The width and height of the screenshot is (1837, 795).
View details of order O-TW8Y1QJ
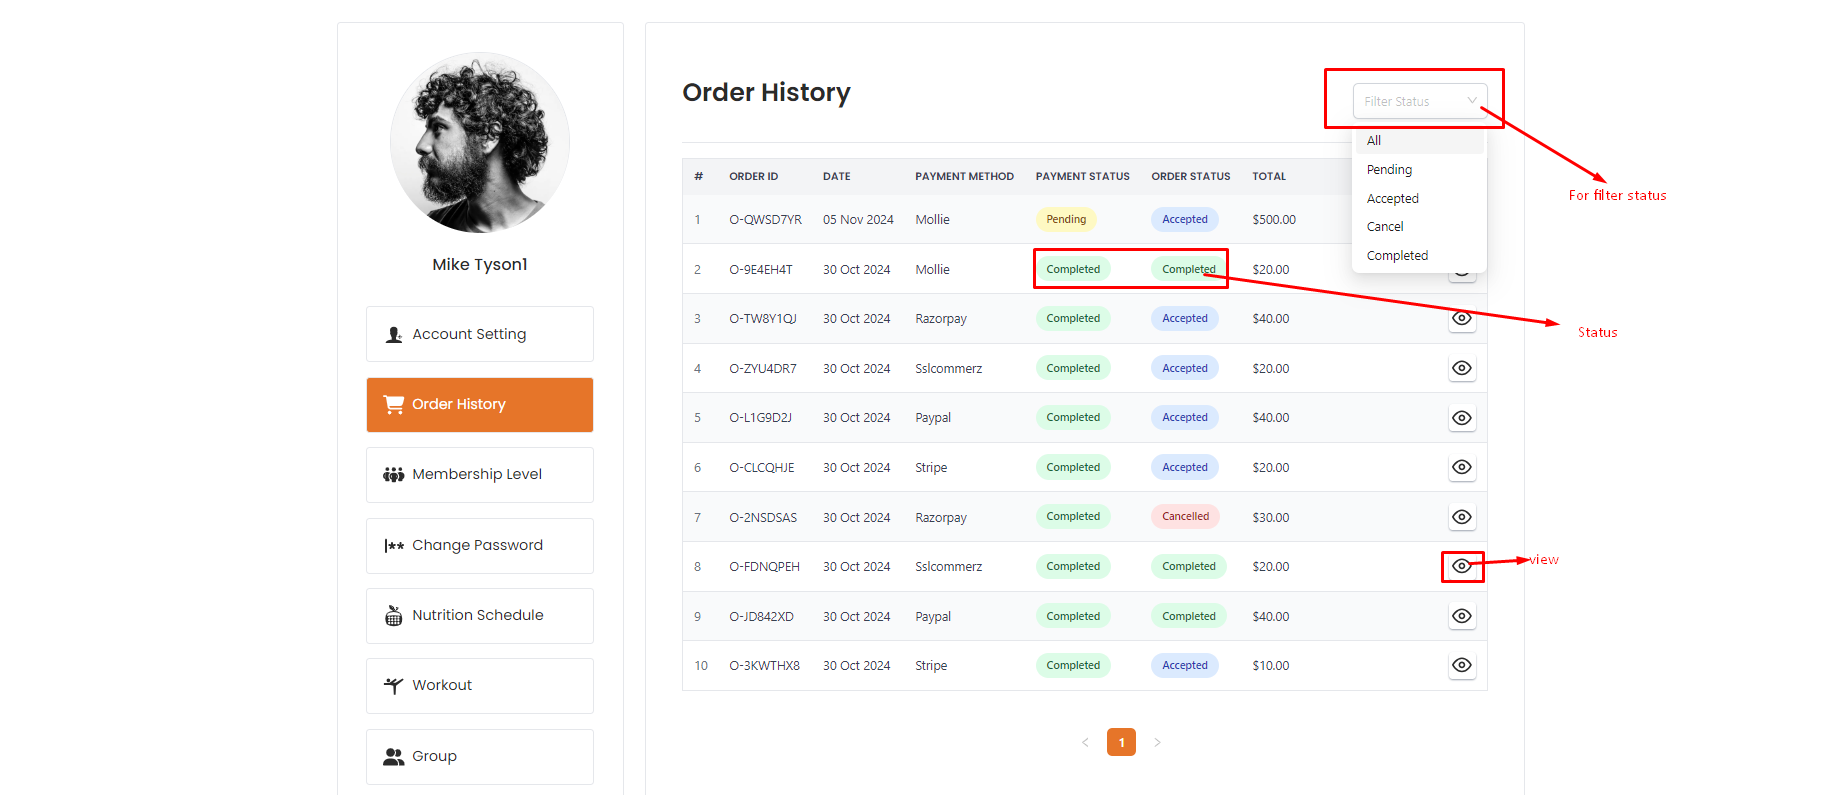click(x=1462, y=318)
